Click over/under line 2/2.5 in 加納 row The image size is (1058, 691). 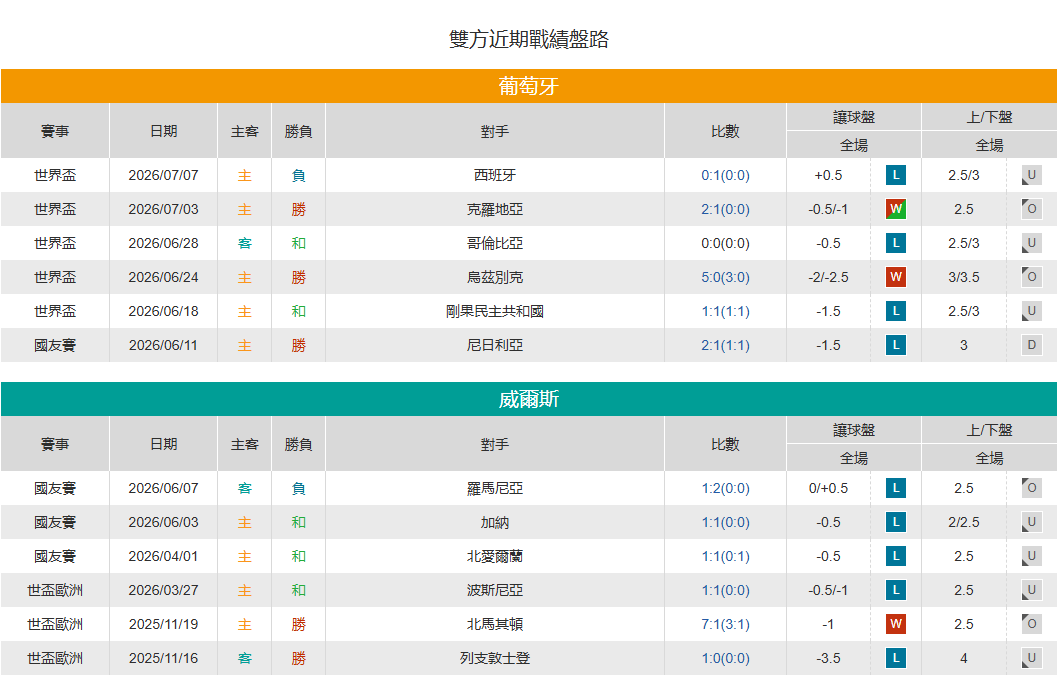(x=964, y=522)
